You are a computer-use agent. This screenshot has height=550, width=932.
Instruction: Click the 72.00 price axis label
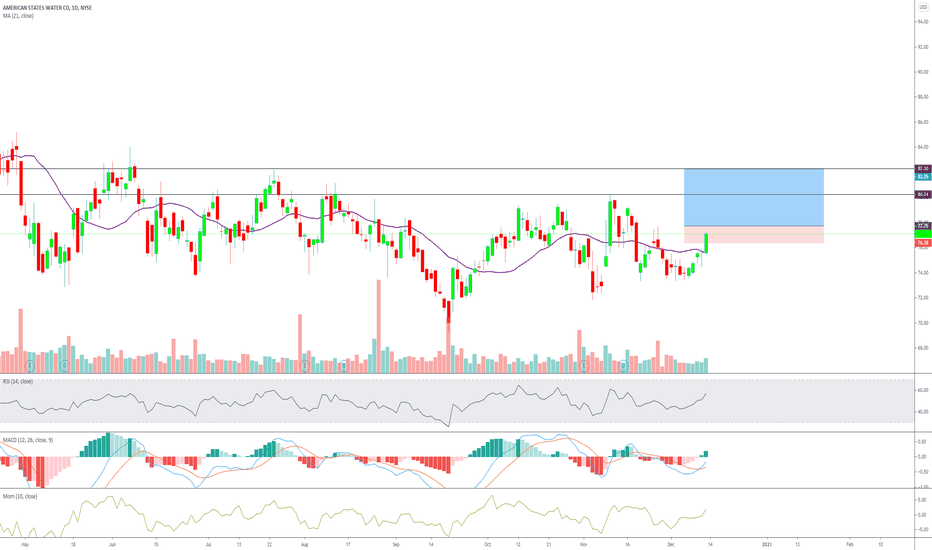(922, 298)
